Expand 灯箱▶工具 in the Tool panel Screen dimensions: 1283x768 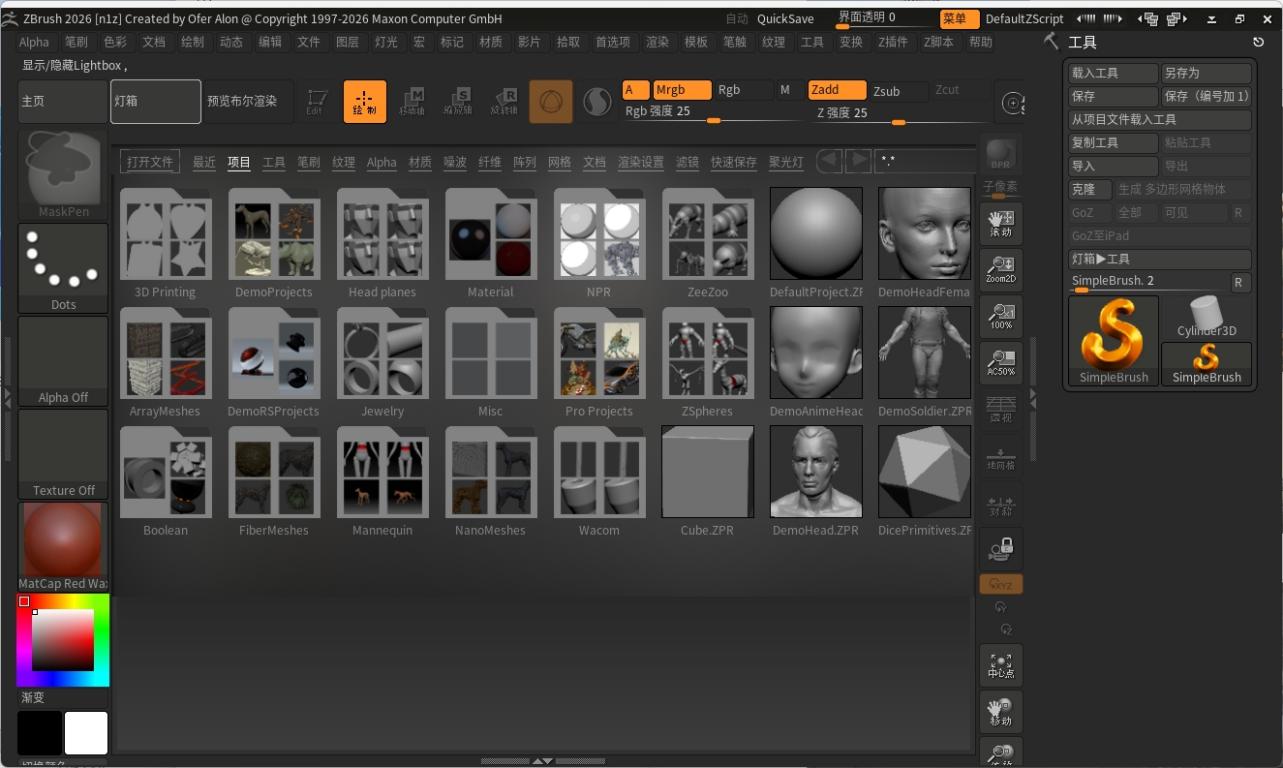(x=1159, y=258)
